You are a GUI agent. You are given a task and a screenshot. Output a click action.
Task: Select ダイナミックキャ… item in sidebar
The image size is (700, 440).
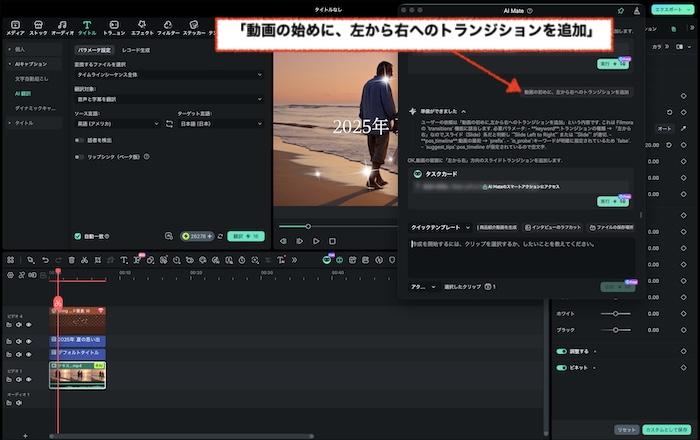pyautogui.click(x=35, y=108)
